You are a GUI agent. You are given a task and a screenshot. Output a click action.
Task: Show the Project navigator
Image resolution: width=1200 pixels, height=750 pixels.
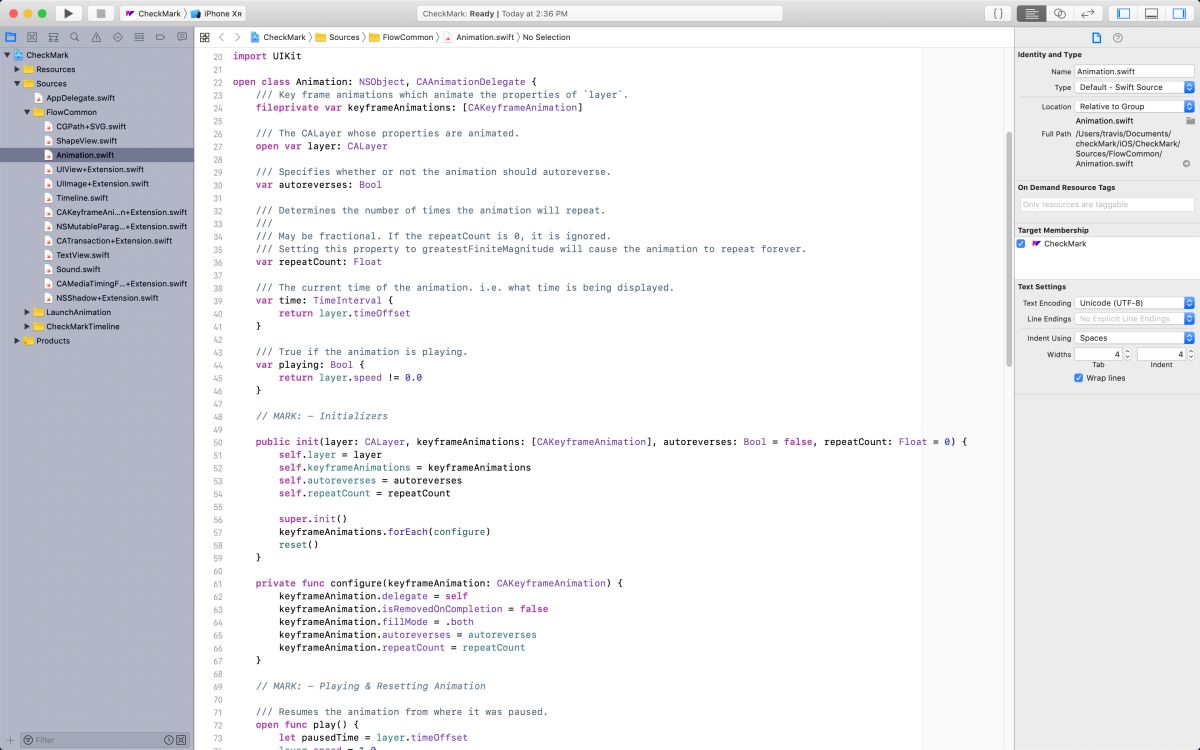point(11,37)
